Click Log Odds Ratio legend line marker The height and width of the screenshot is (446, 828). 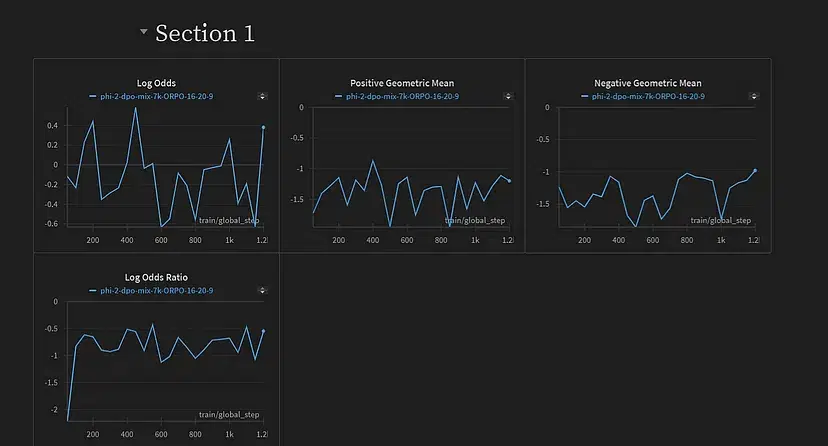[x=93, y=290]
